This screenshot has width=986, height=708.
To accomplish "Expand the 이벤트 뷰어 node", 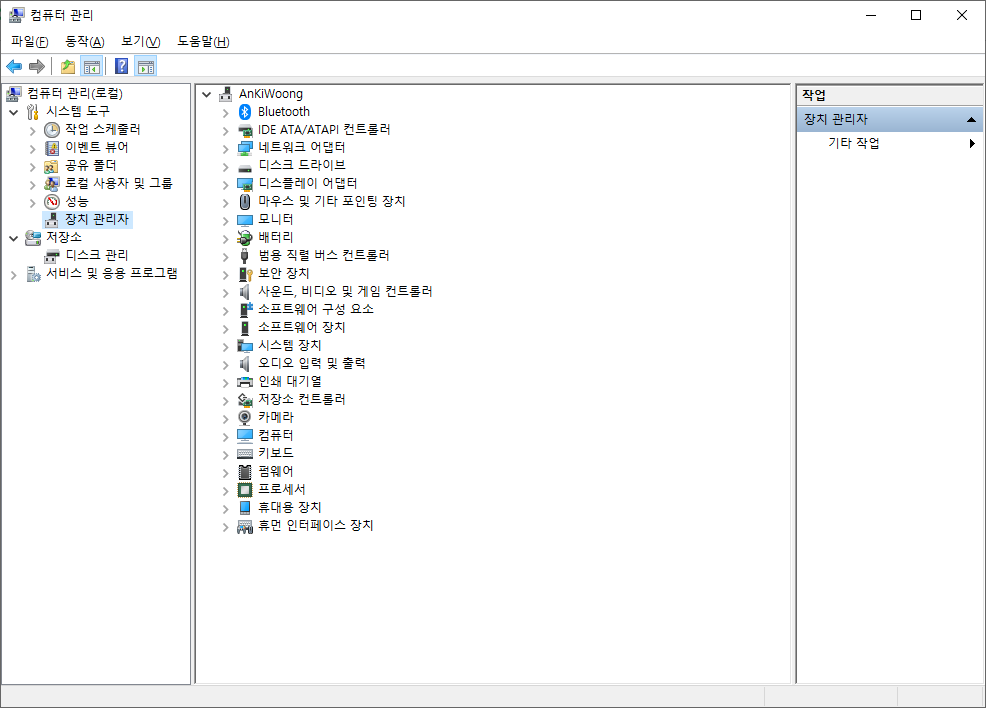I will click(x=32, y=149).
